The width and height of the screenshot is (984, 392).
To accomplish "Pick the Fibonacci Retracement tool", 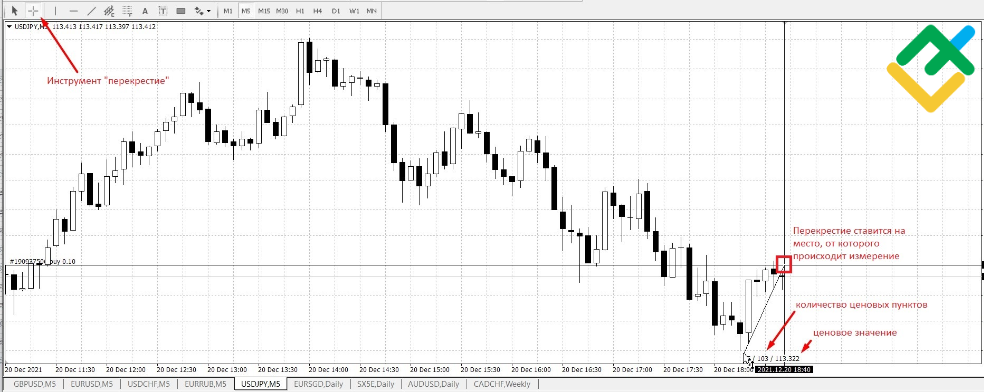I will click(x=127, y=11).
